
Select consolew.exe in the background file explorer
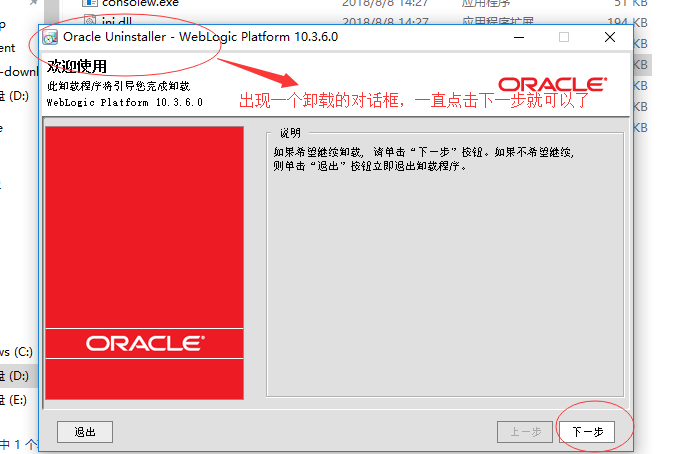(x=140, y=3)
